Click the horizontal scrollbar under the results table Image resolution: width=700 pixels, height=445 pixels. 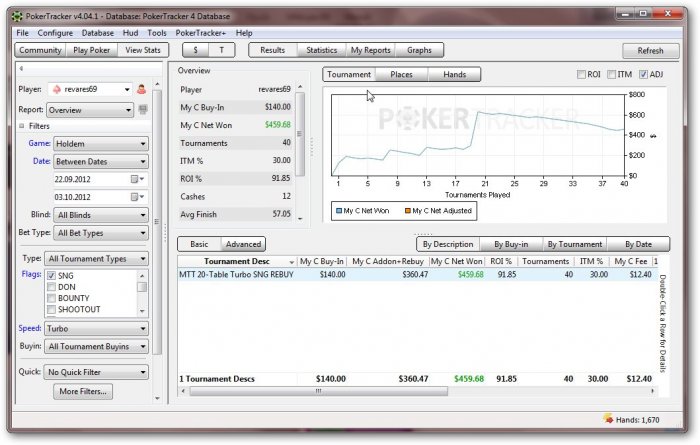[318, 391]
